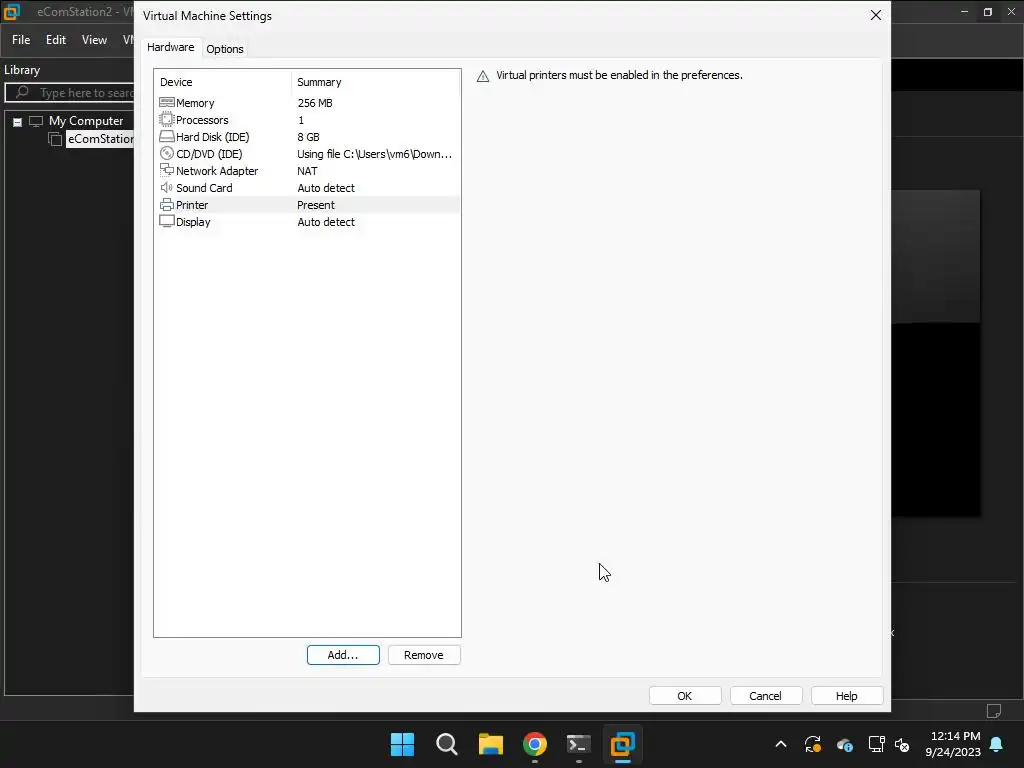This screenshot has height=768, width=1024.
Task: Select the CD/DVD (IDE) row label
Action: [209, 154]
